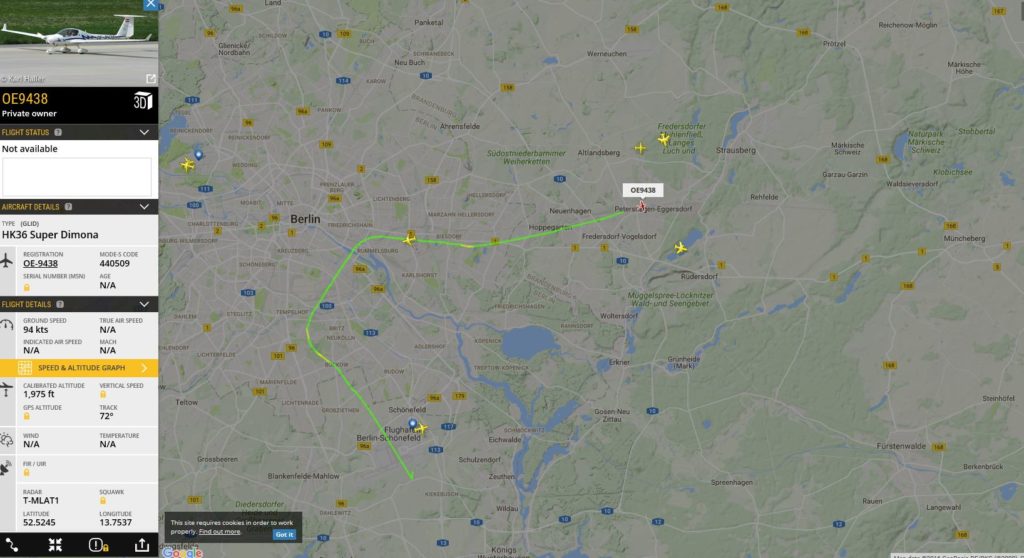This screenshot has width=1024, height=558.
Task: Open the alert icon with lock
Action: (x=99, y=544)
